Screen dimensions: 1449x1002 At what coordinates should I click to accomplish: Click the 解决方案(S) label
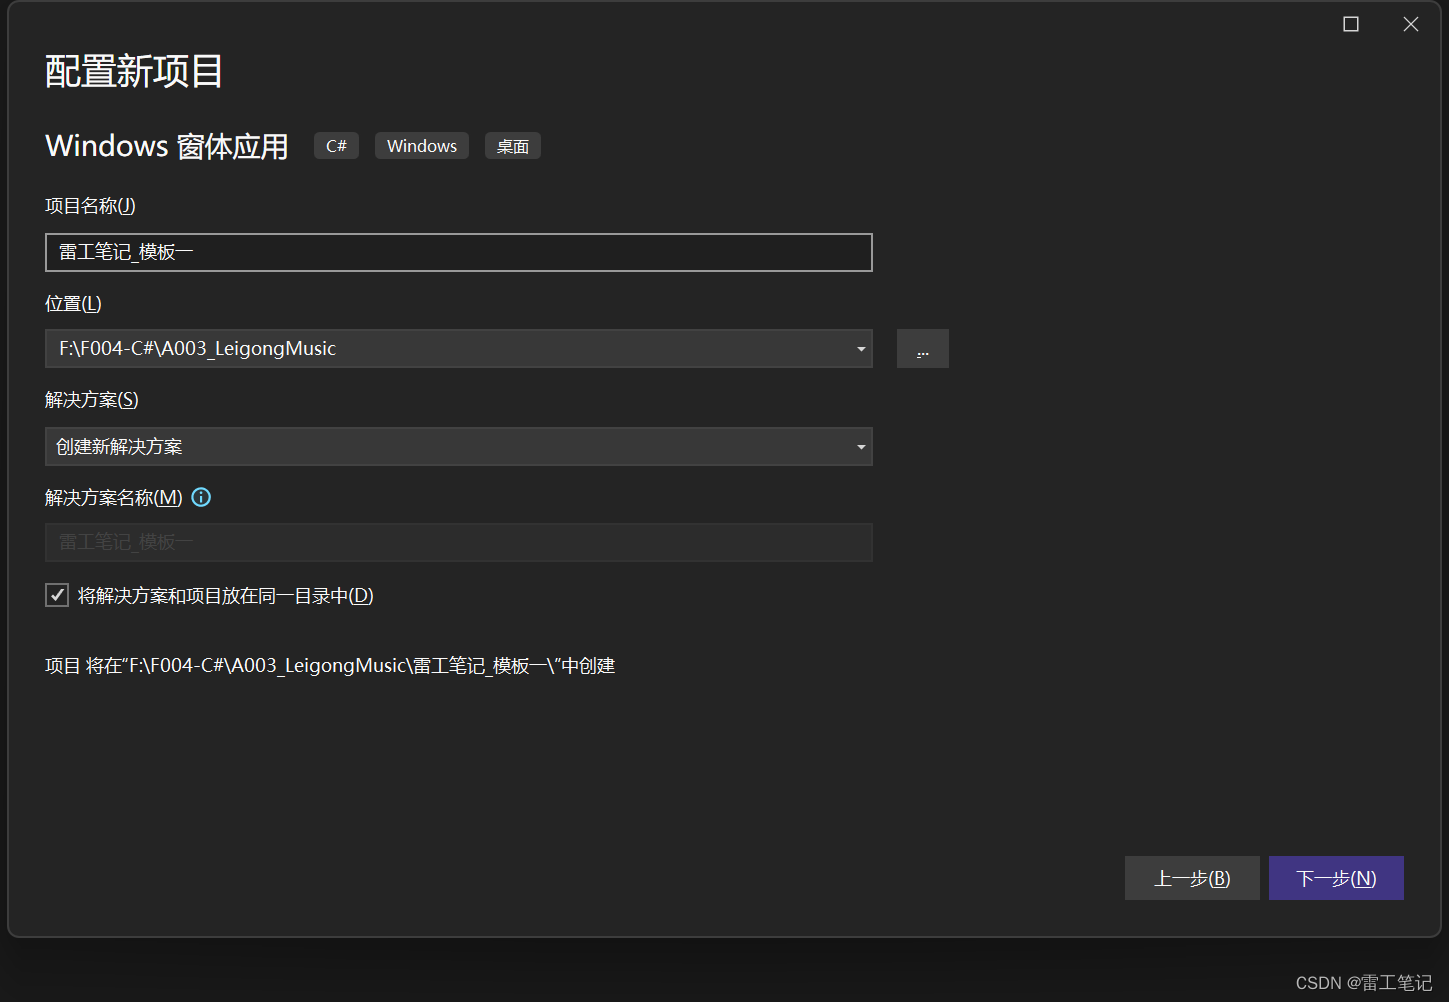tap(92, 400)
